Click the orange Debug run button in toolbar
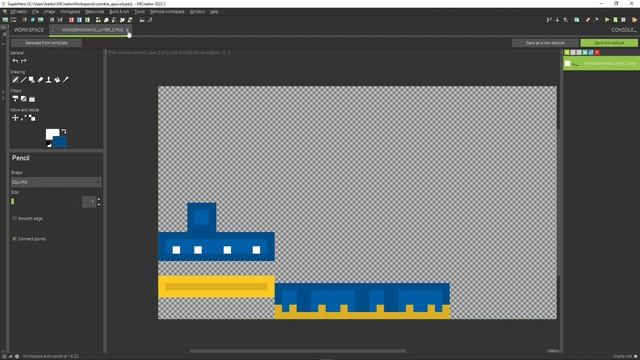 635,20
